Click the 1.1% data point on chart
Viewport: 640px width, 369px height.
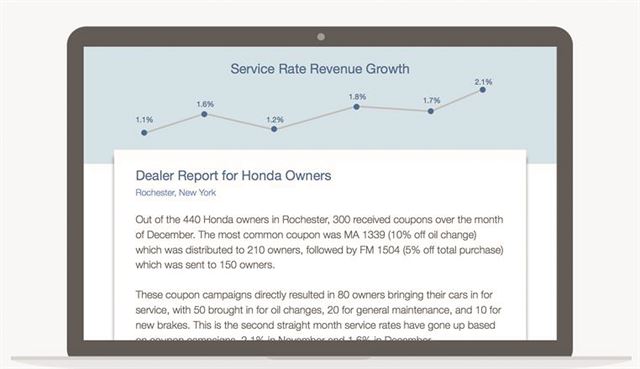coord(144,133)
